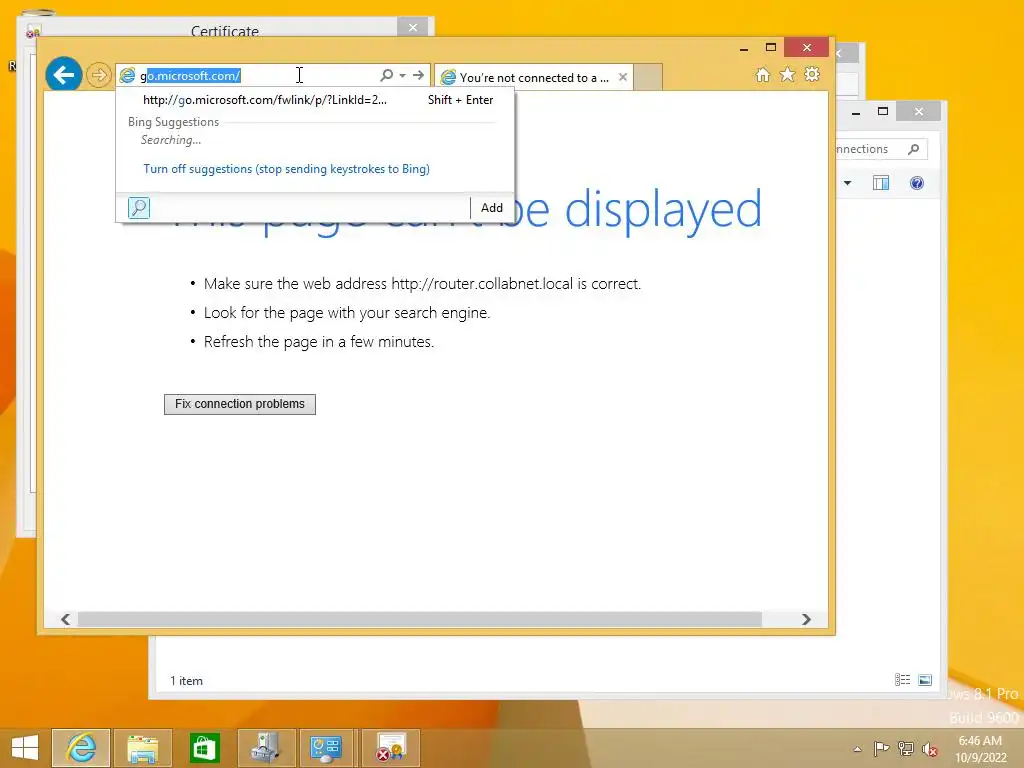This screenshot has width=1024, height=768.
Task: Close the 'You're not connected' tab
Action: pos(623,77)
